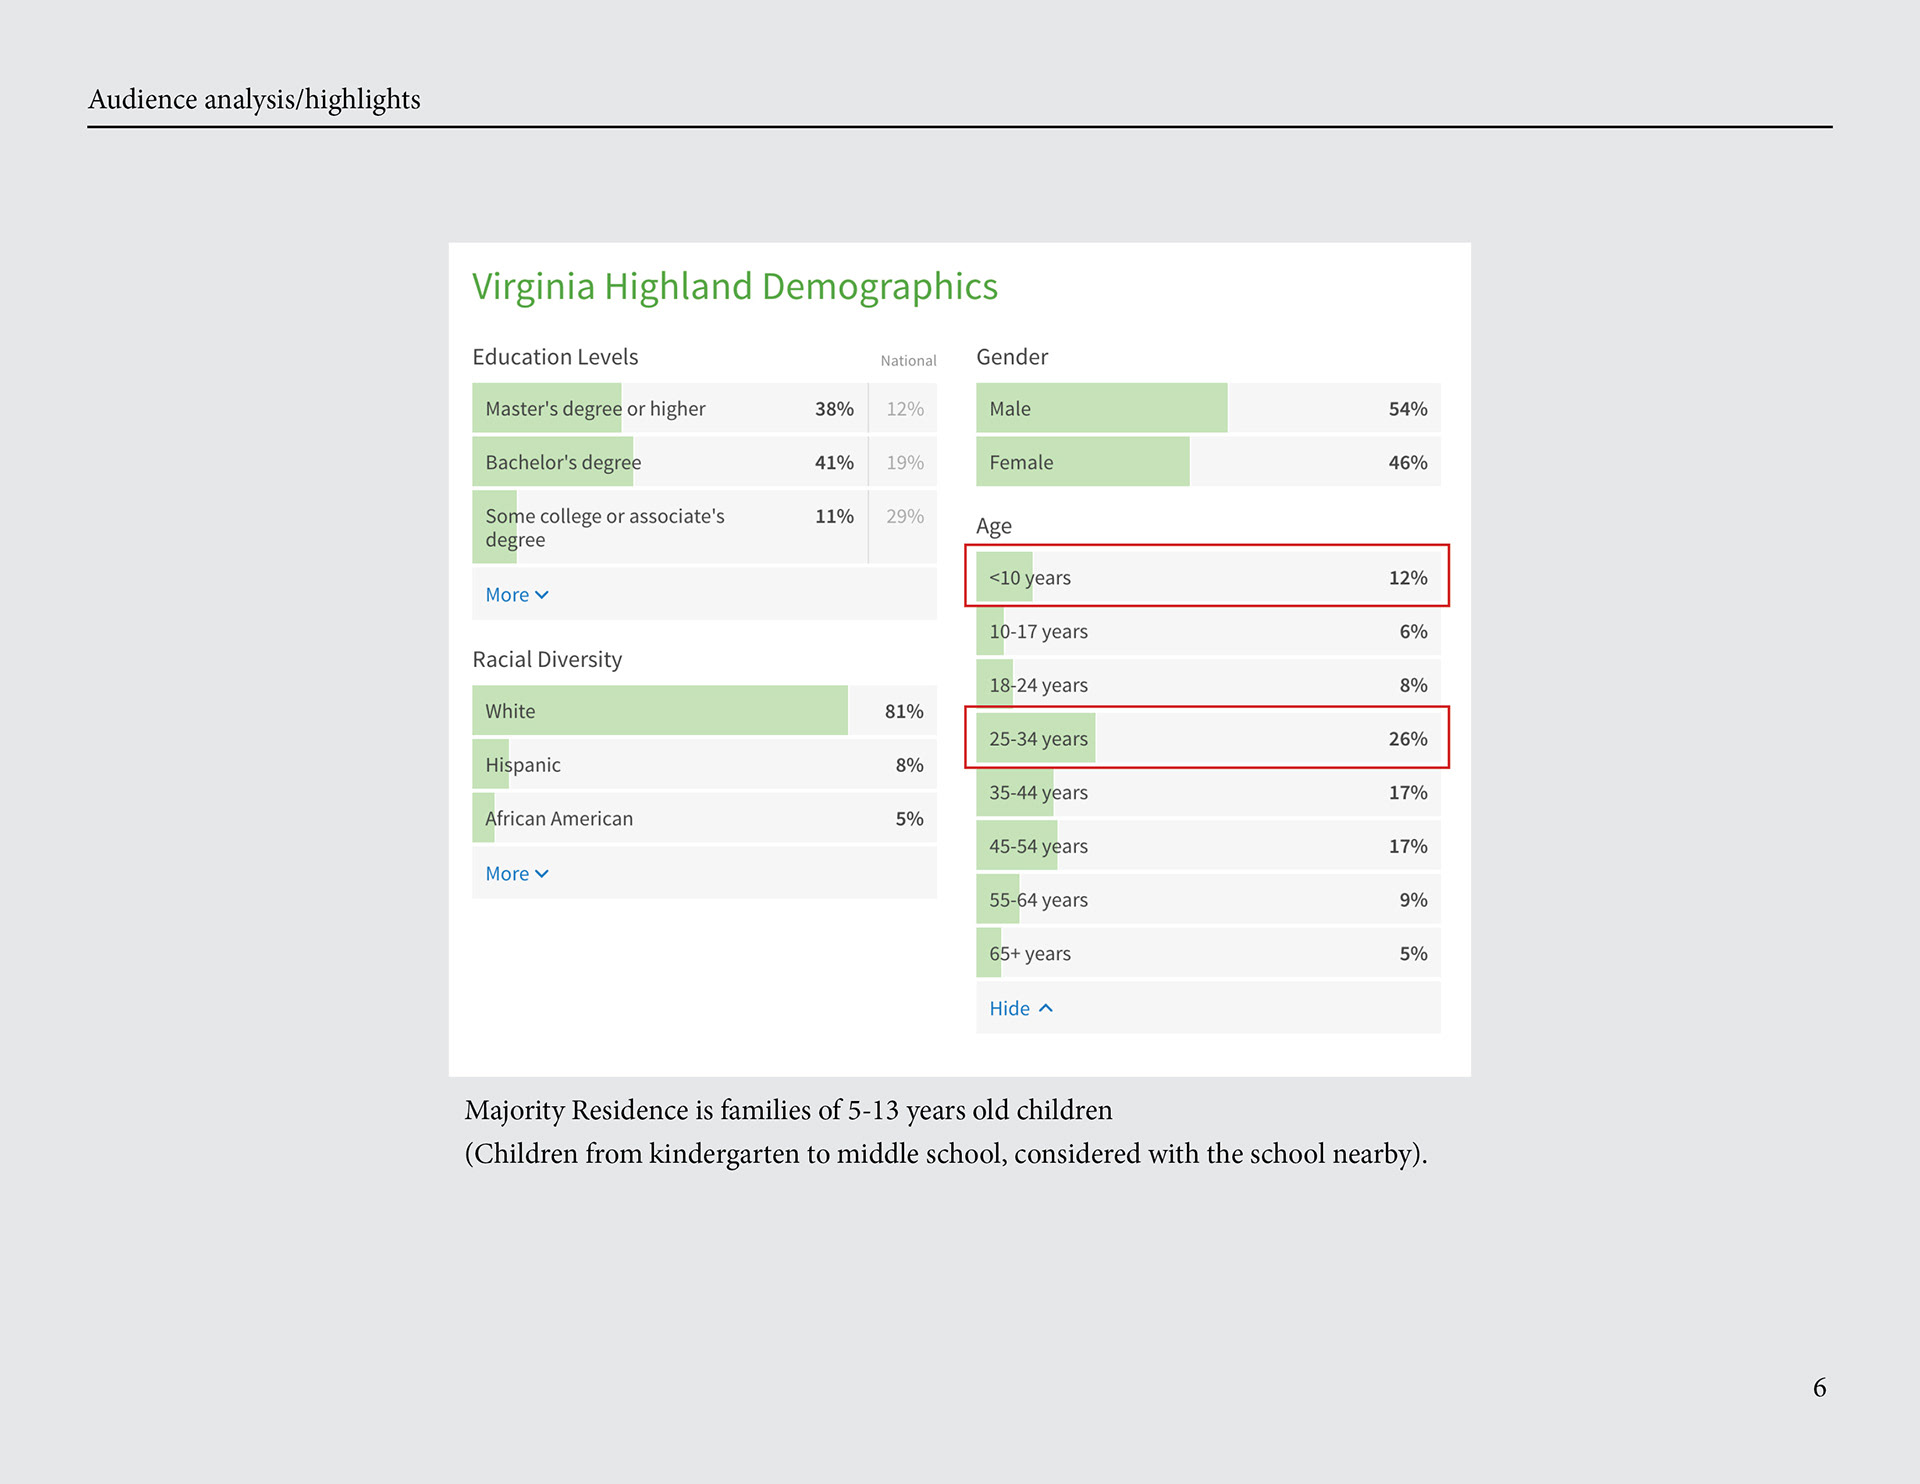
Task: Select the Female gender bar
Action: 1208,462
